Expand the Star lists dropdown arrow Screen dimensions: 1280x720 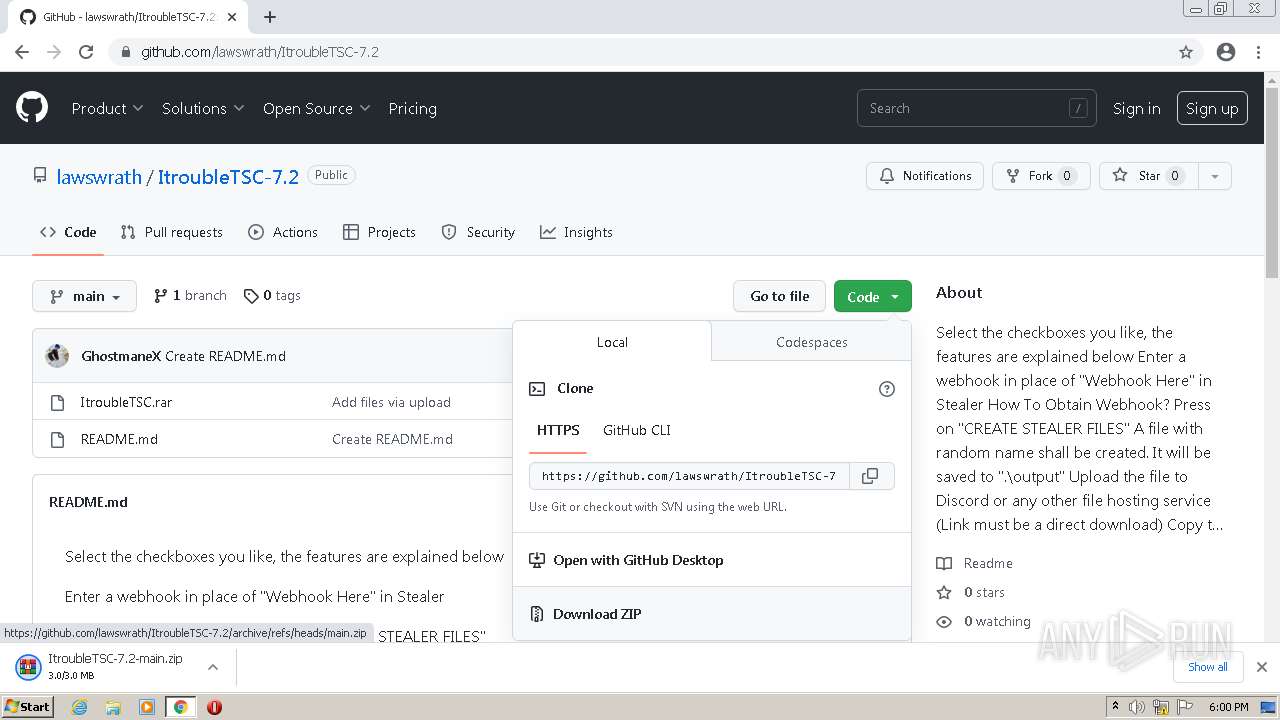1214,176
